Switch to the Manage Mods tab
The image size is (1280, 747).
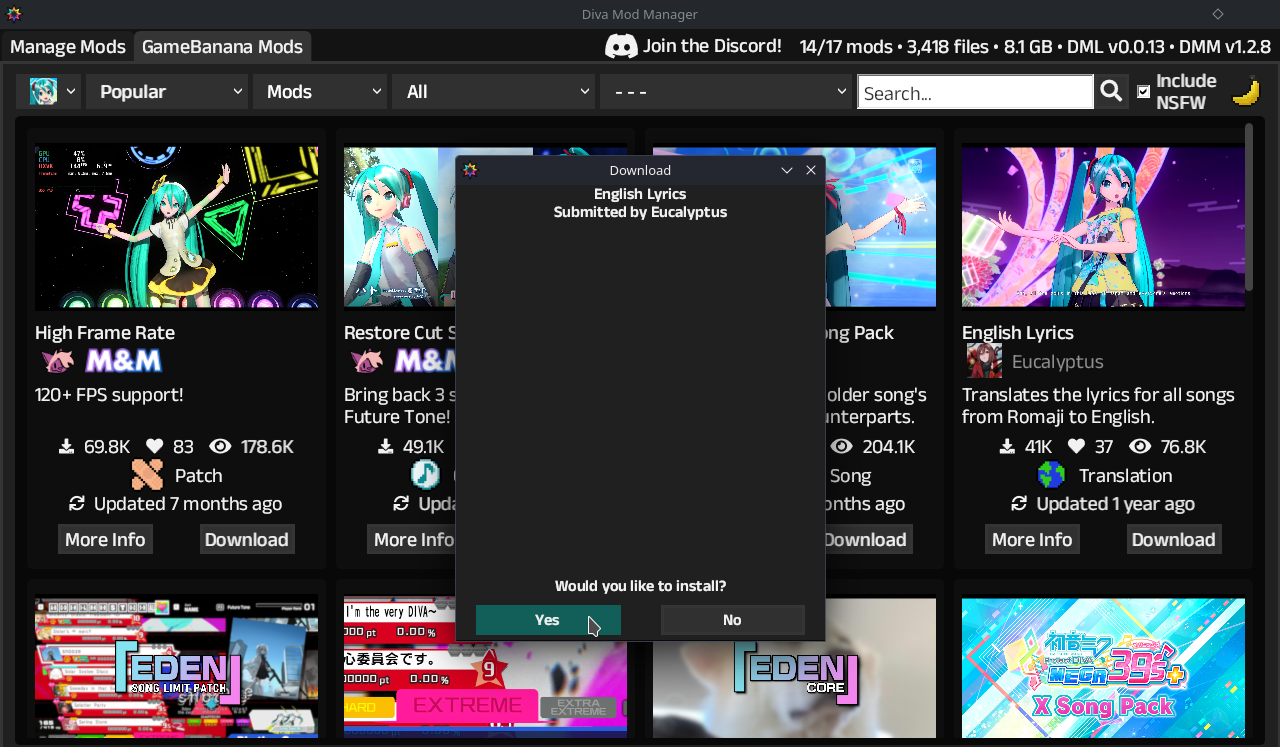(68, 47)
